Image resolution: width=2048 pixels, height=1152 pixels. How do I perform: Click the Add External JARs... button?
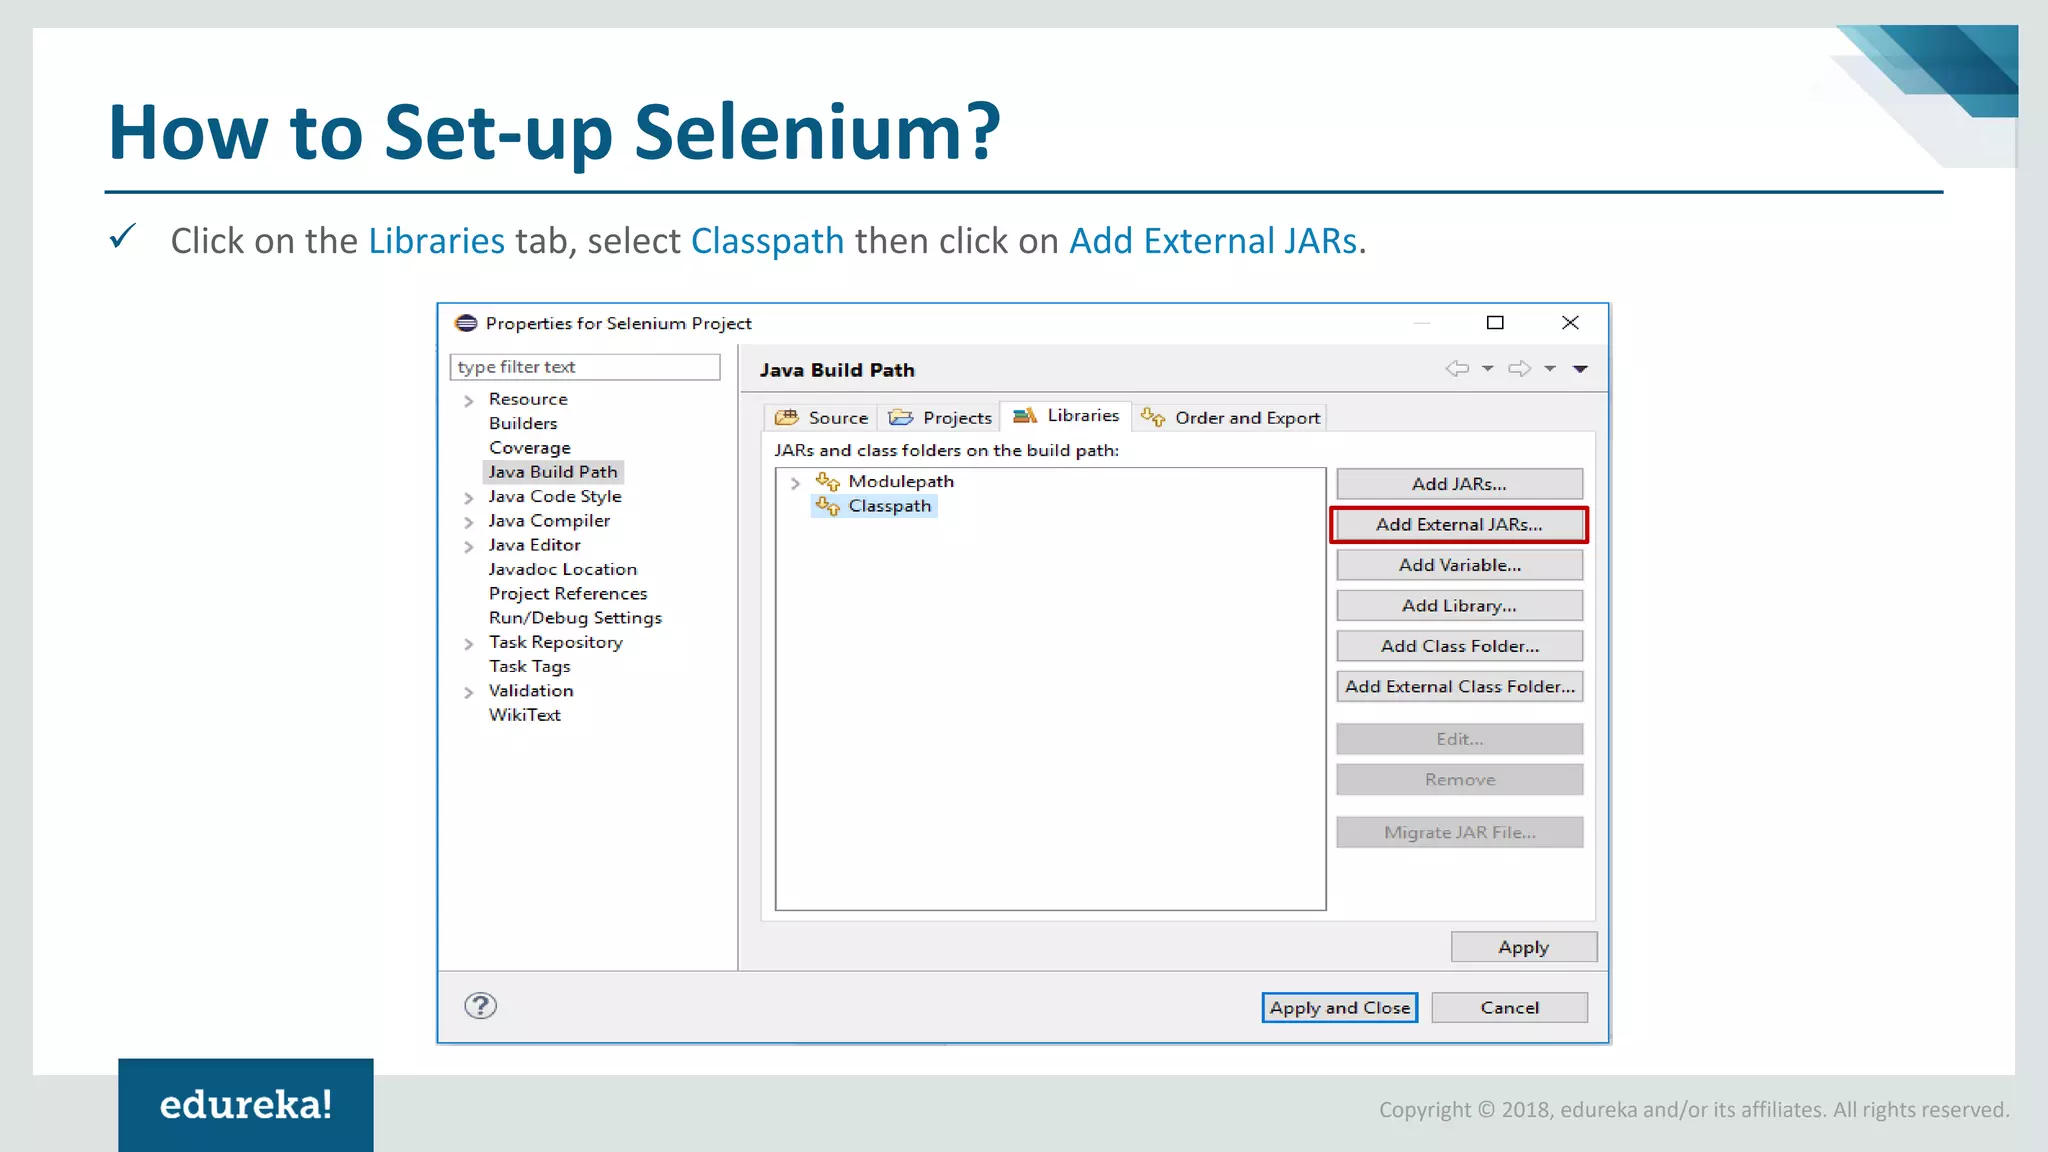pos(1459,524)
